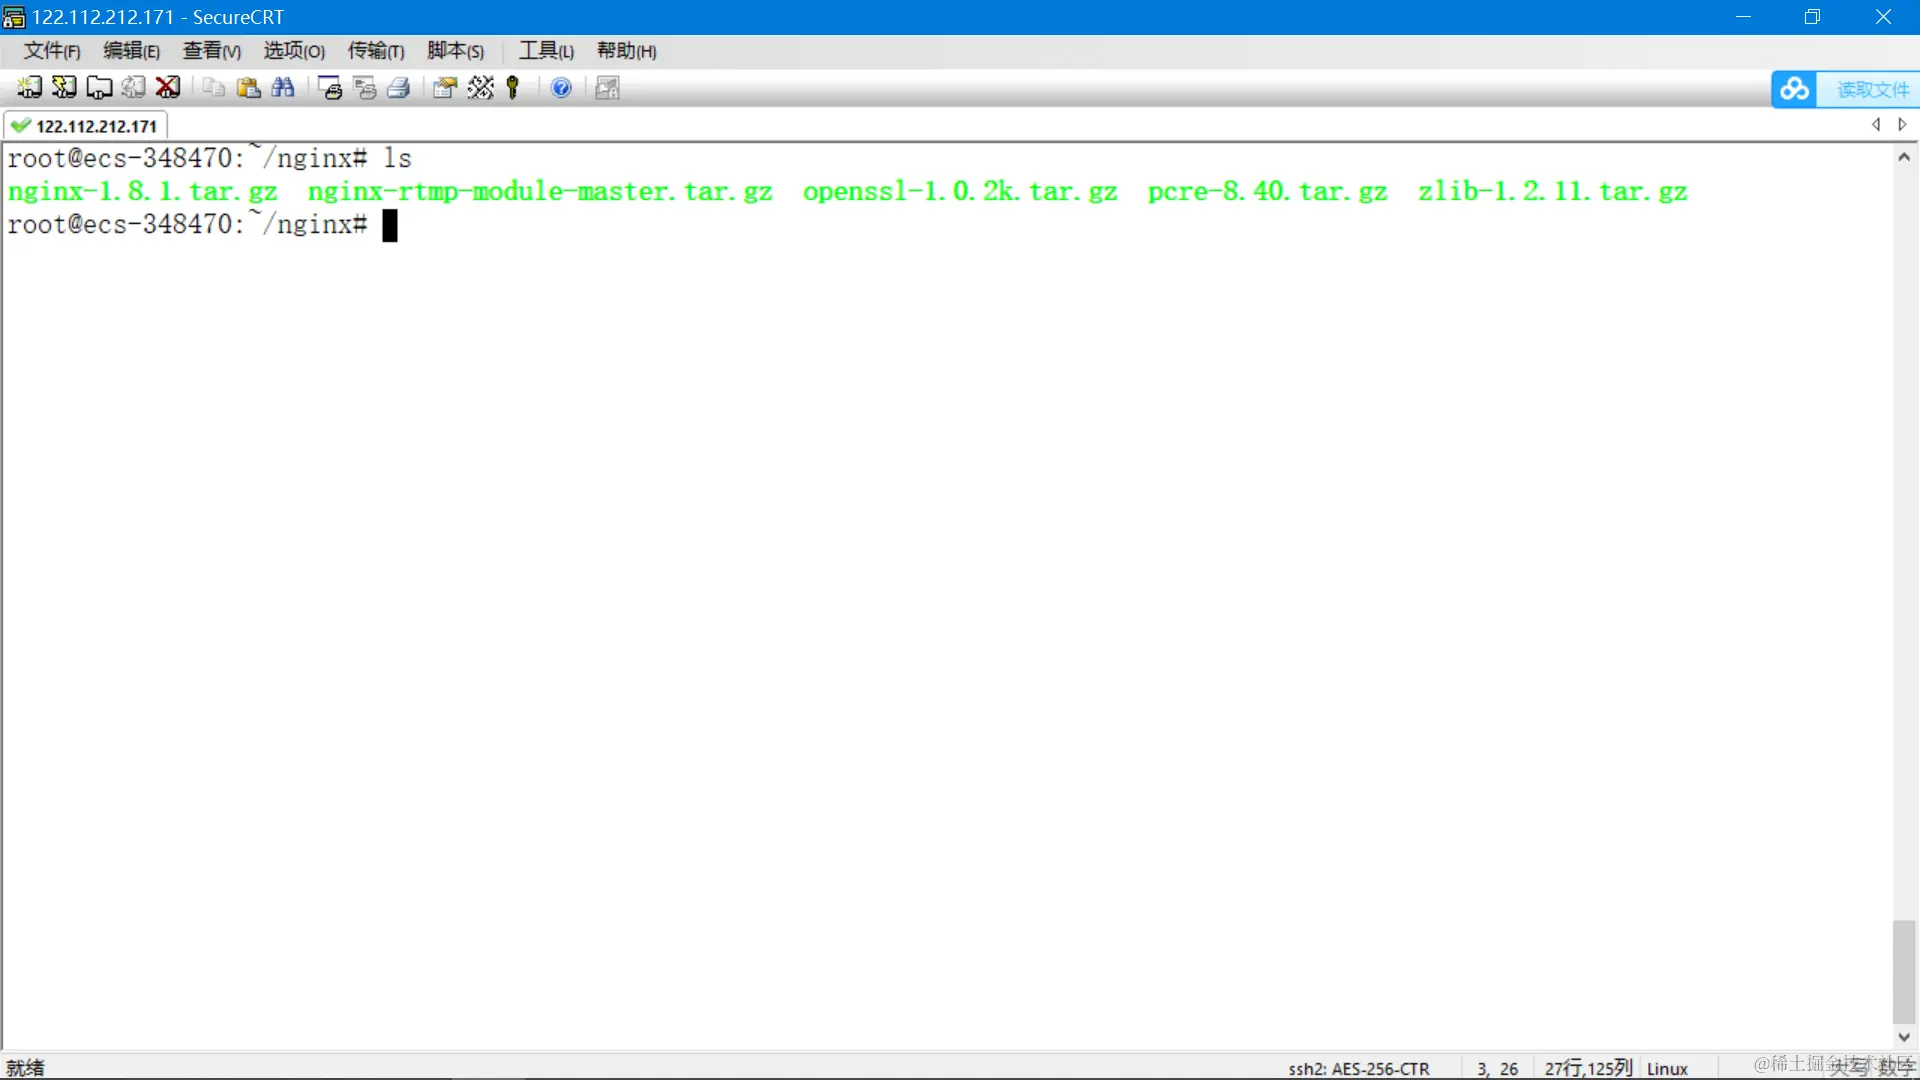Click the Connect toolbar icon
Viewport: 1920px width, 1080px height.
[29, 88]
